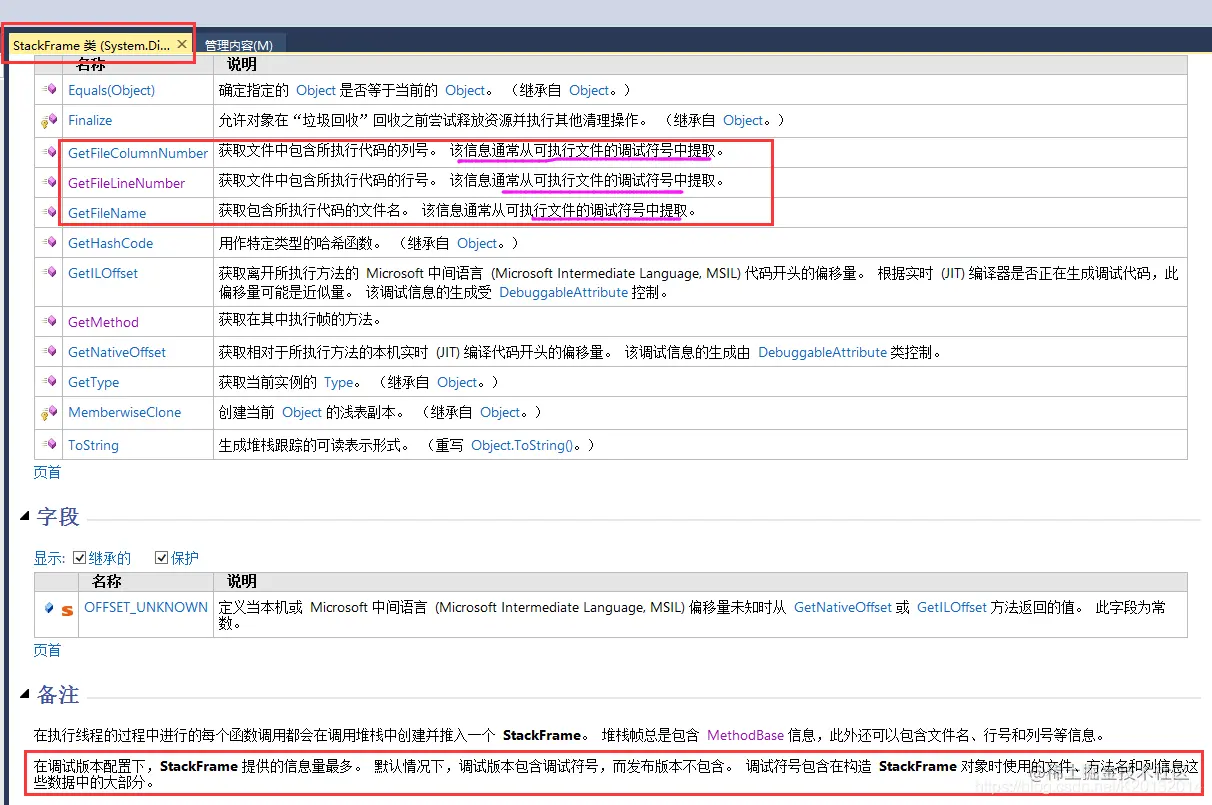This screenshot has width=1212, height=805.
Task: Open the MemberwiseClone link
Action: coord(125,412)
